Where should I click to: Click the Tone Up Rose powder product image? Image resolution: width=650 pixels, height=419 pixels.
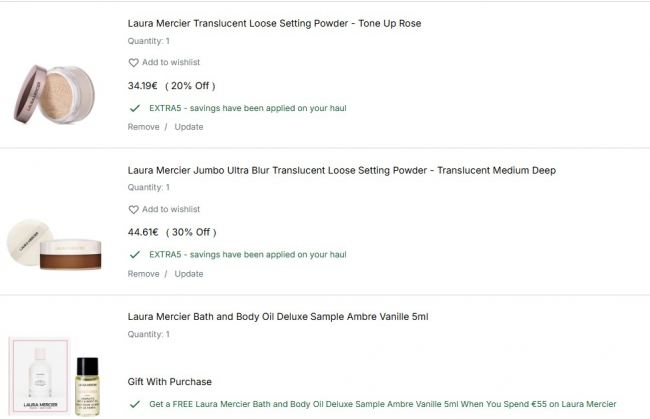click(55, 93)
